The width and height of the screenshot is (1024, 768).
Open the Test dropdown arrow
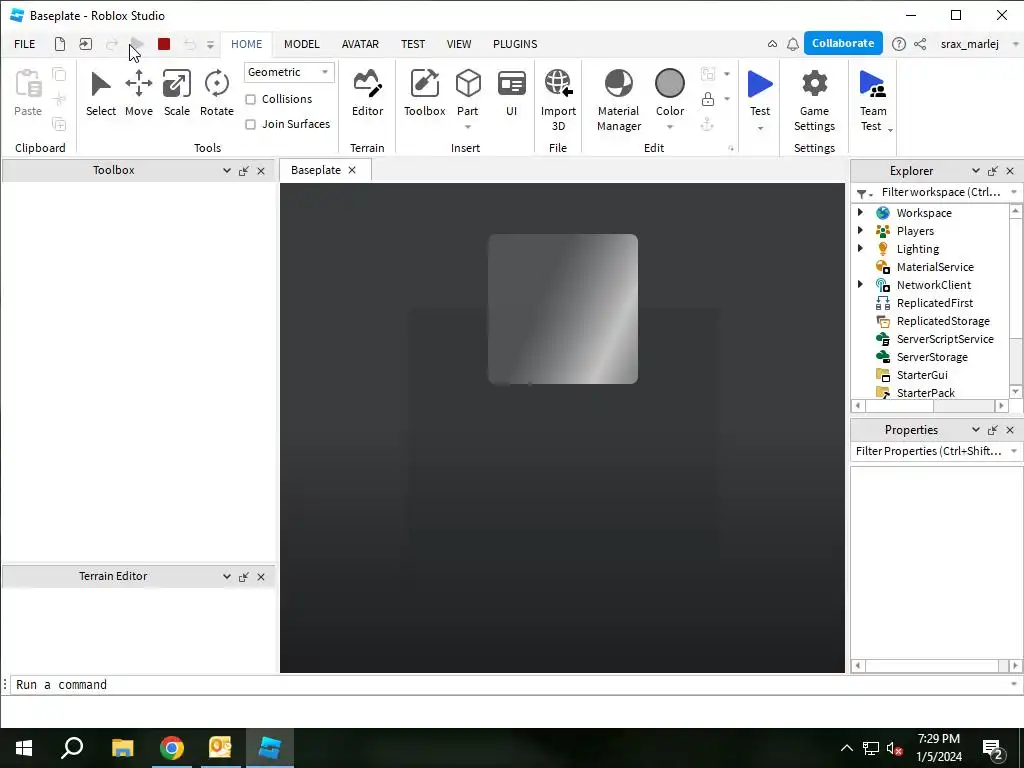coord(760,128)
